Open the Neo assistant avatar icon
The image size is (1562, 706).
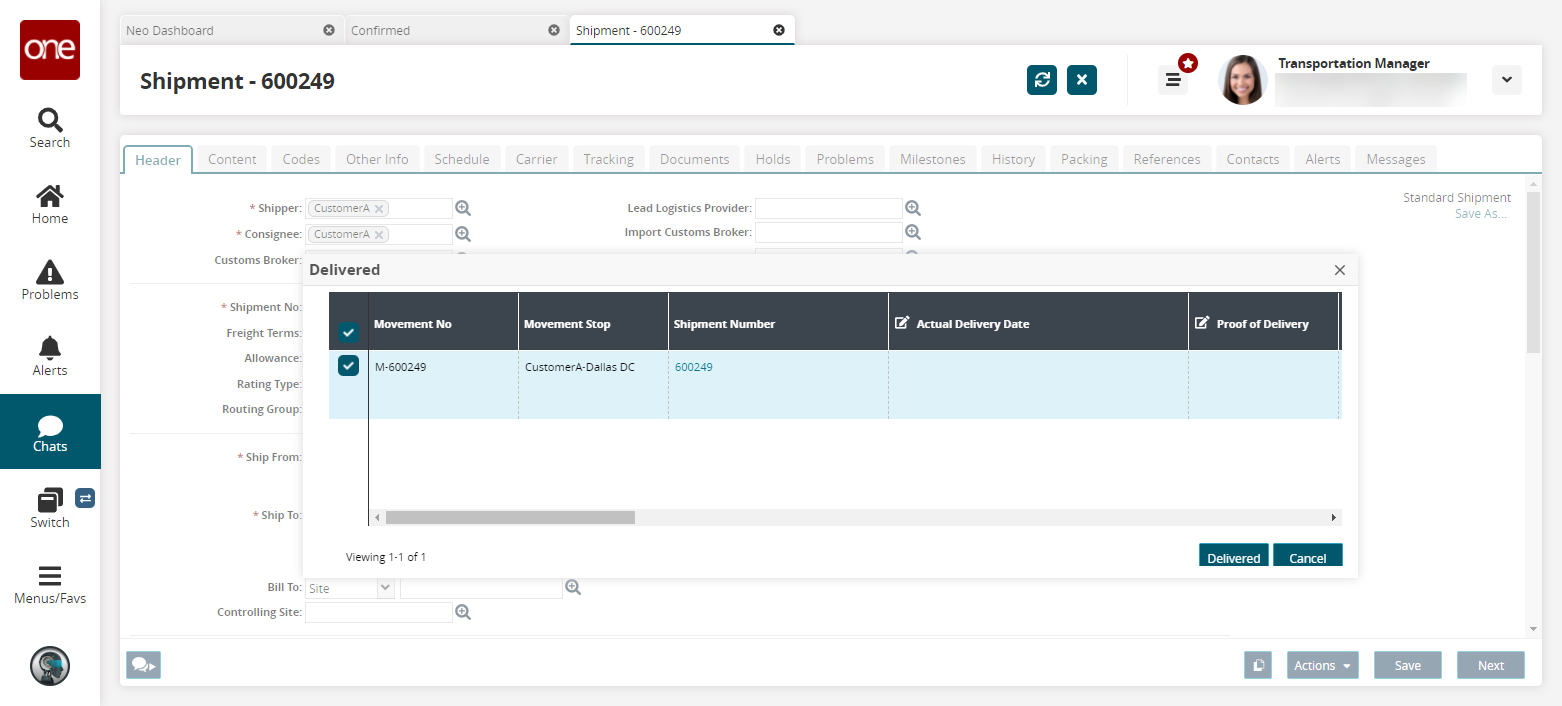49,665
